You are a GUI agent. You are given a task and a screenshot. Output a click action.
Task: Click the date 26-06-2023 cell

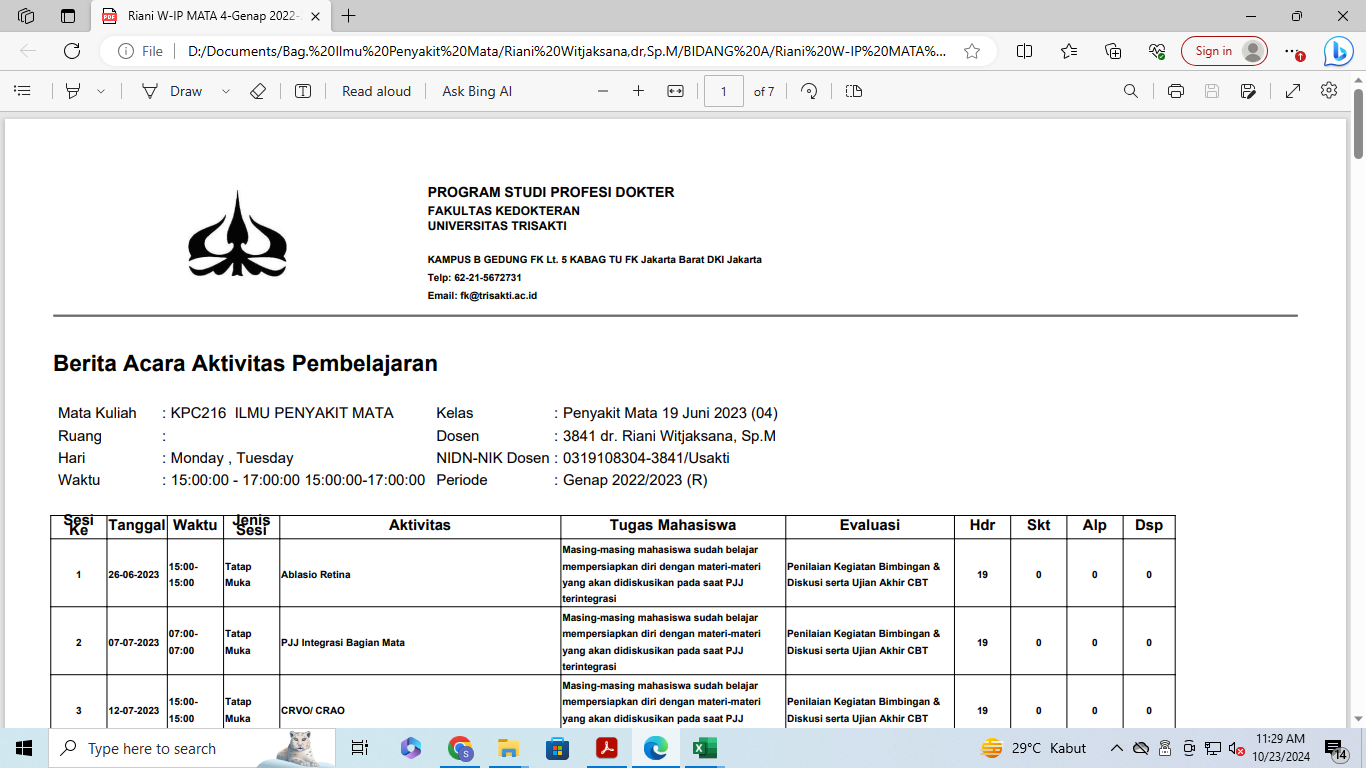[135, 574]
